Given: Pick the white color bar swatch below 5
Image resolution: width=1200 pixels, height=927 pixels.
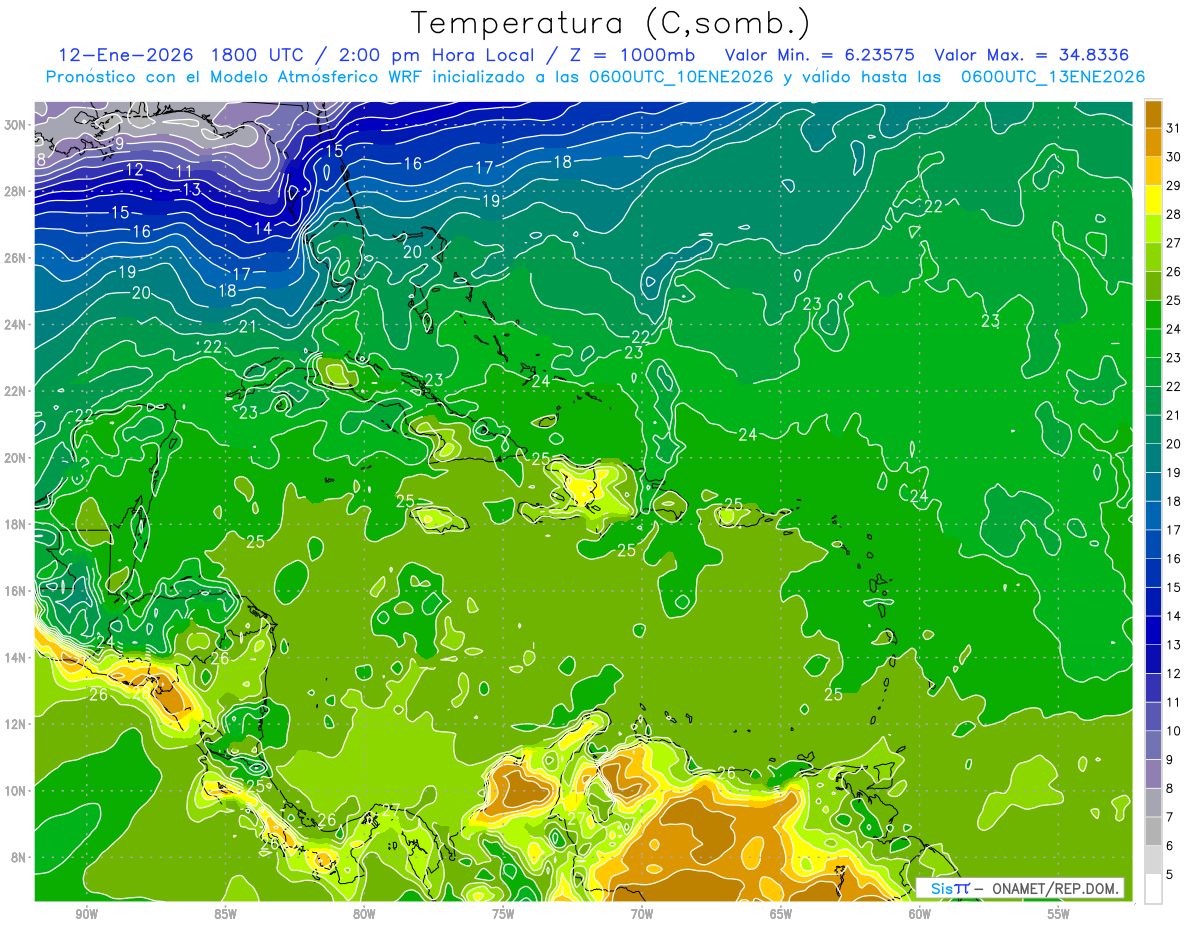Looking at the screenshot, I should click(x=1154, y=889).
